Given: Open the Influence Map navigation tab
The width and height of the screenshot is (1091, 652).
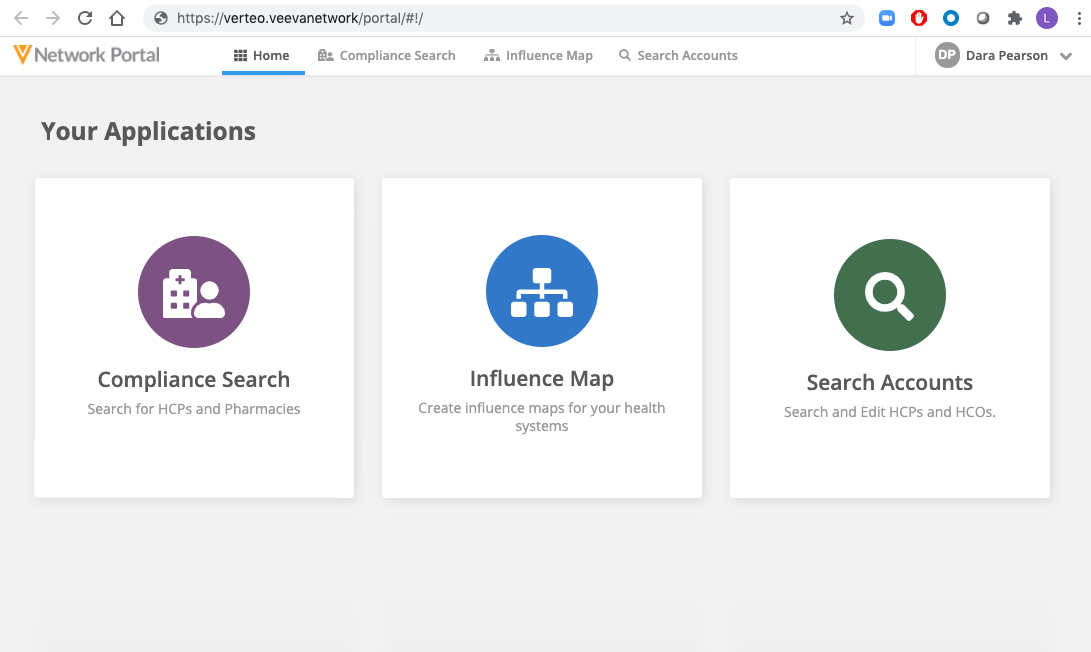Looking at the screenshot, I should 538,56.
